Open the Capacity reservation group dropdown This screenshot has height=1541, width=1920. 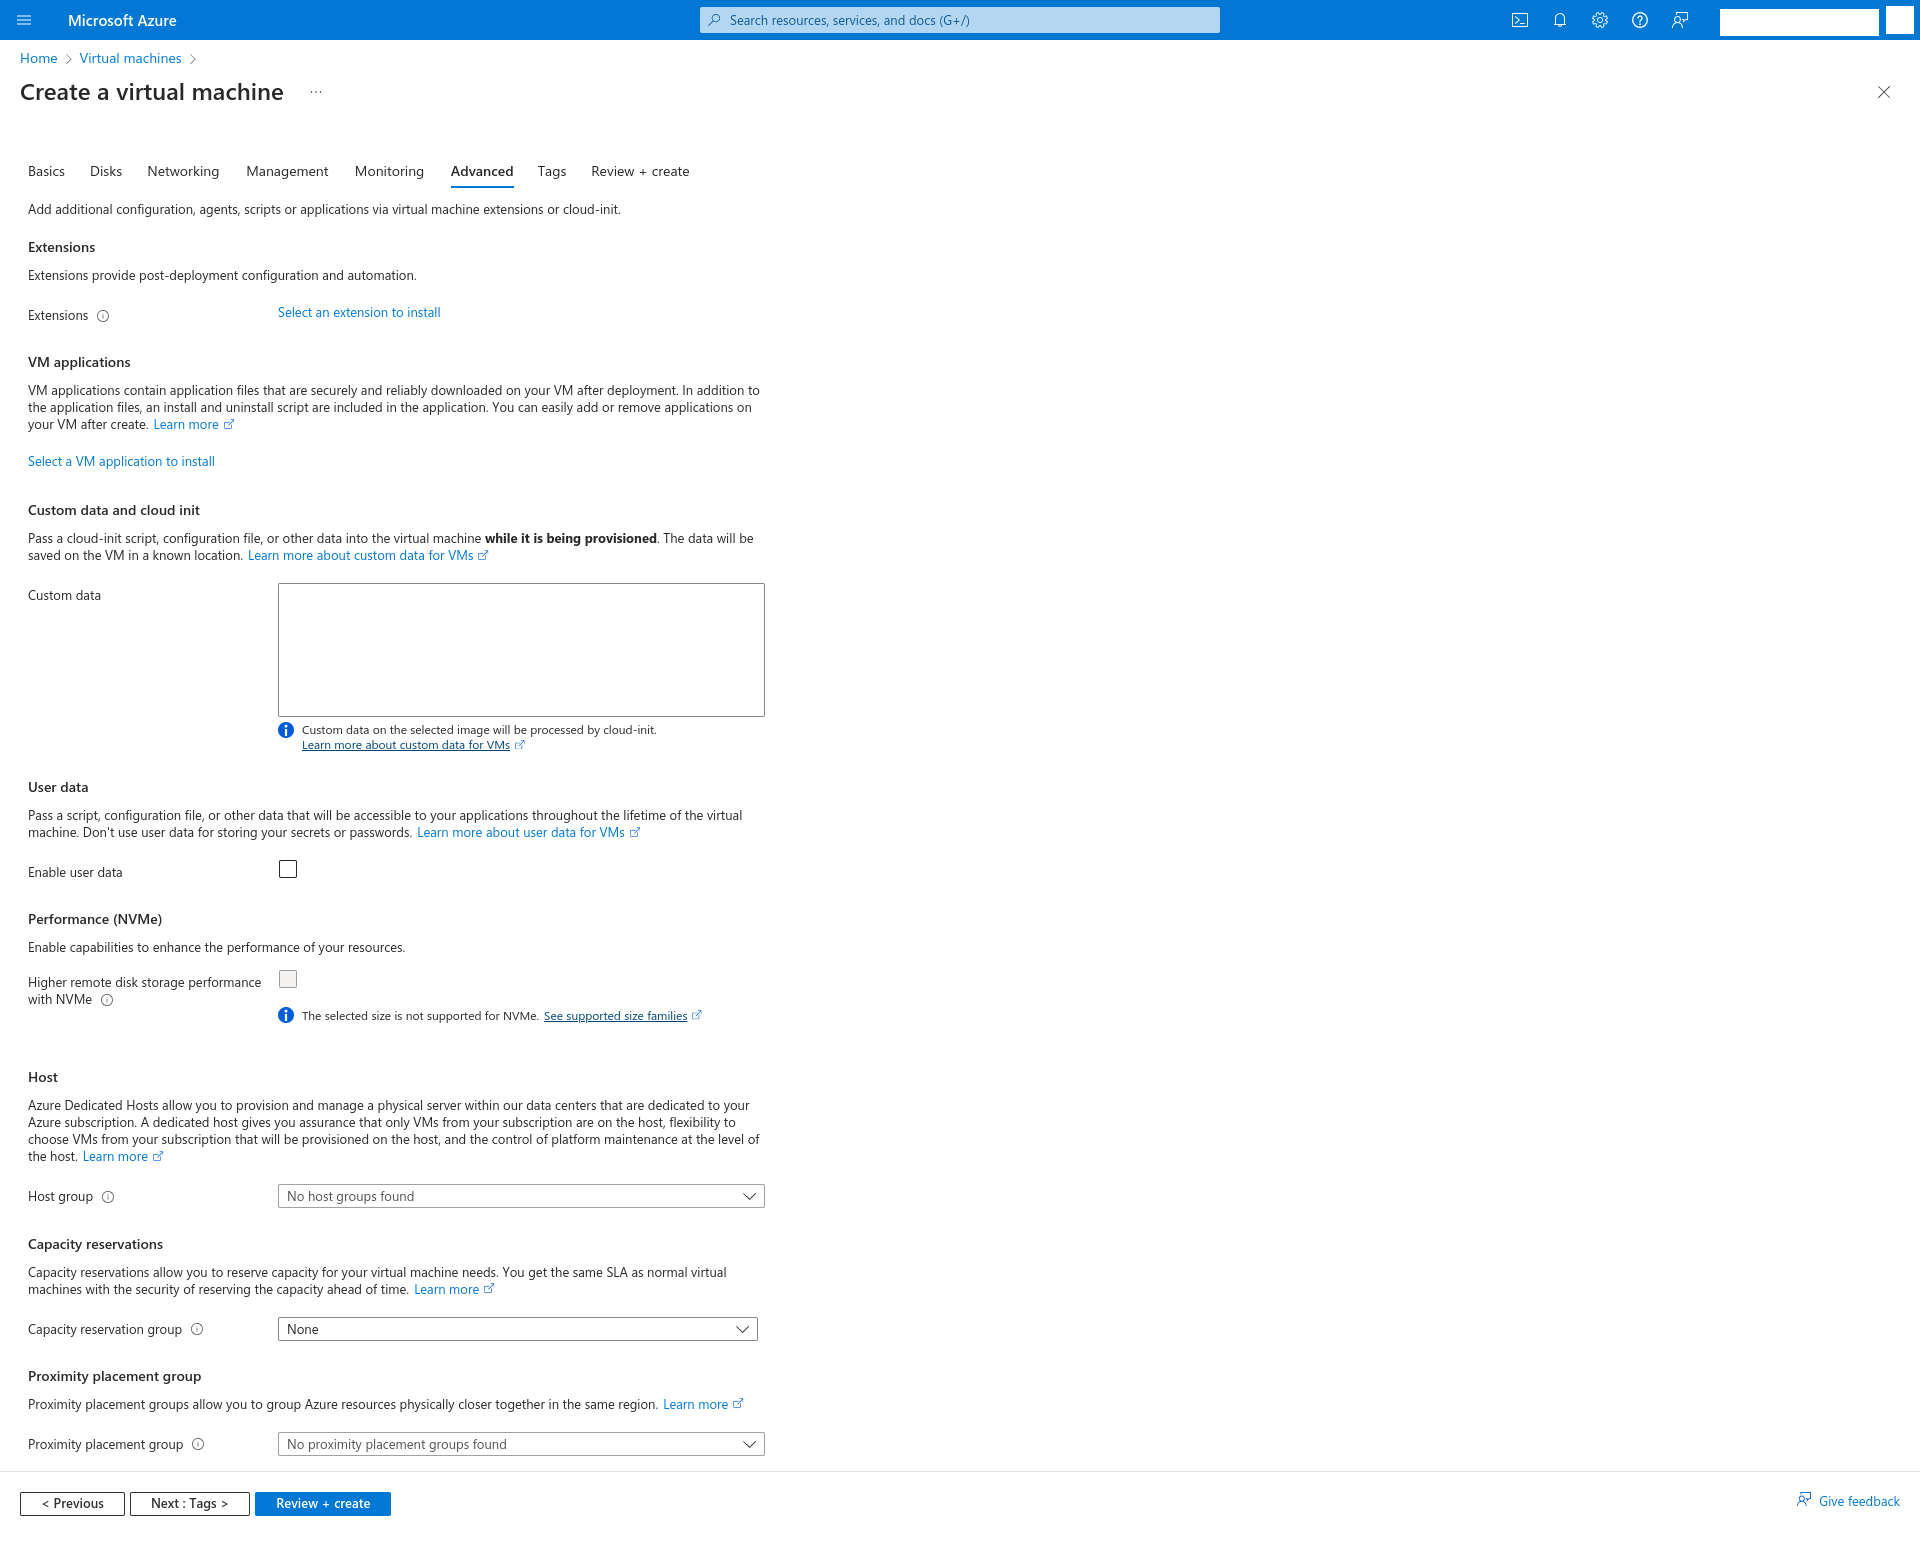(x=517, y=1329)
